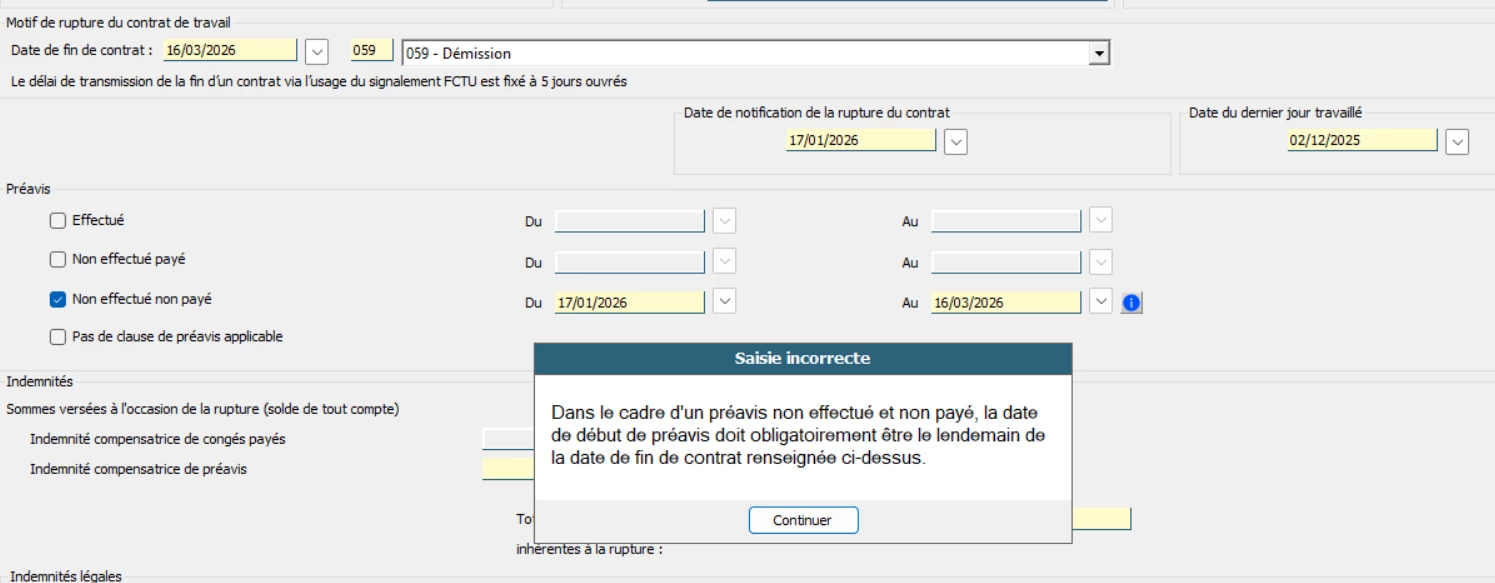Click the Effectué Du date dropdown arrow

pos(725,221)
